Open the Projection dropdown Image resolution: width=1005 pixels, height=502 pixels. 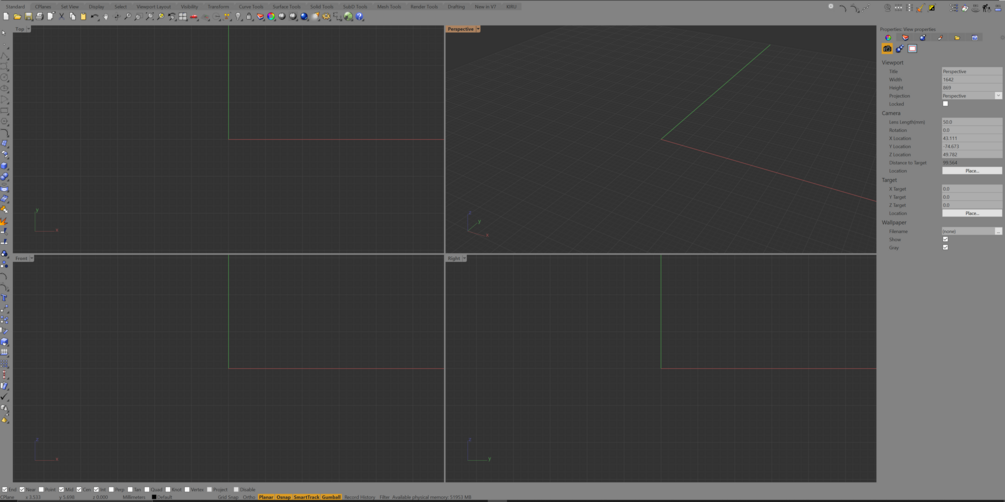coord(998,96)
